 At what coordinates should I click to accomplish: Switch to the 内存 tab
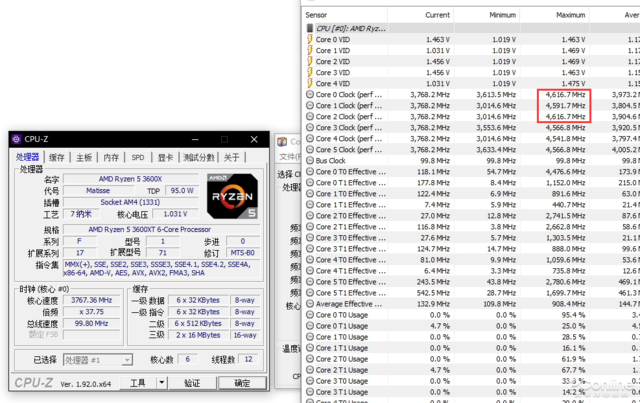point(111,158)
